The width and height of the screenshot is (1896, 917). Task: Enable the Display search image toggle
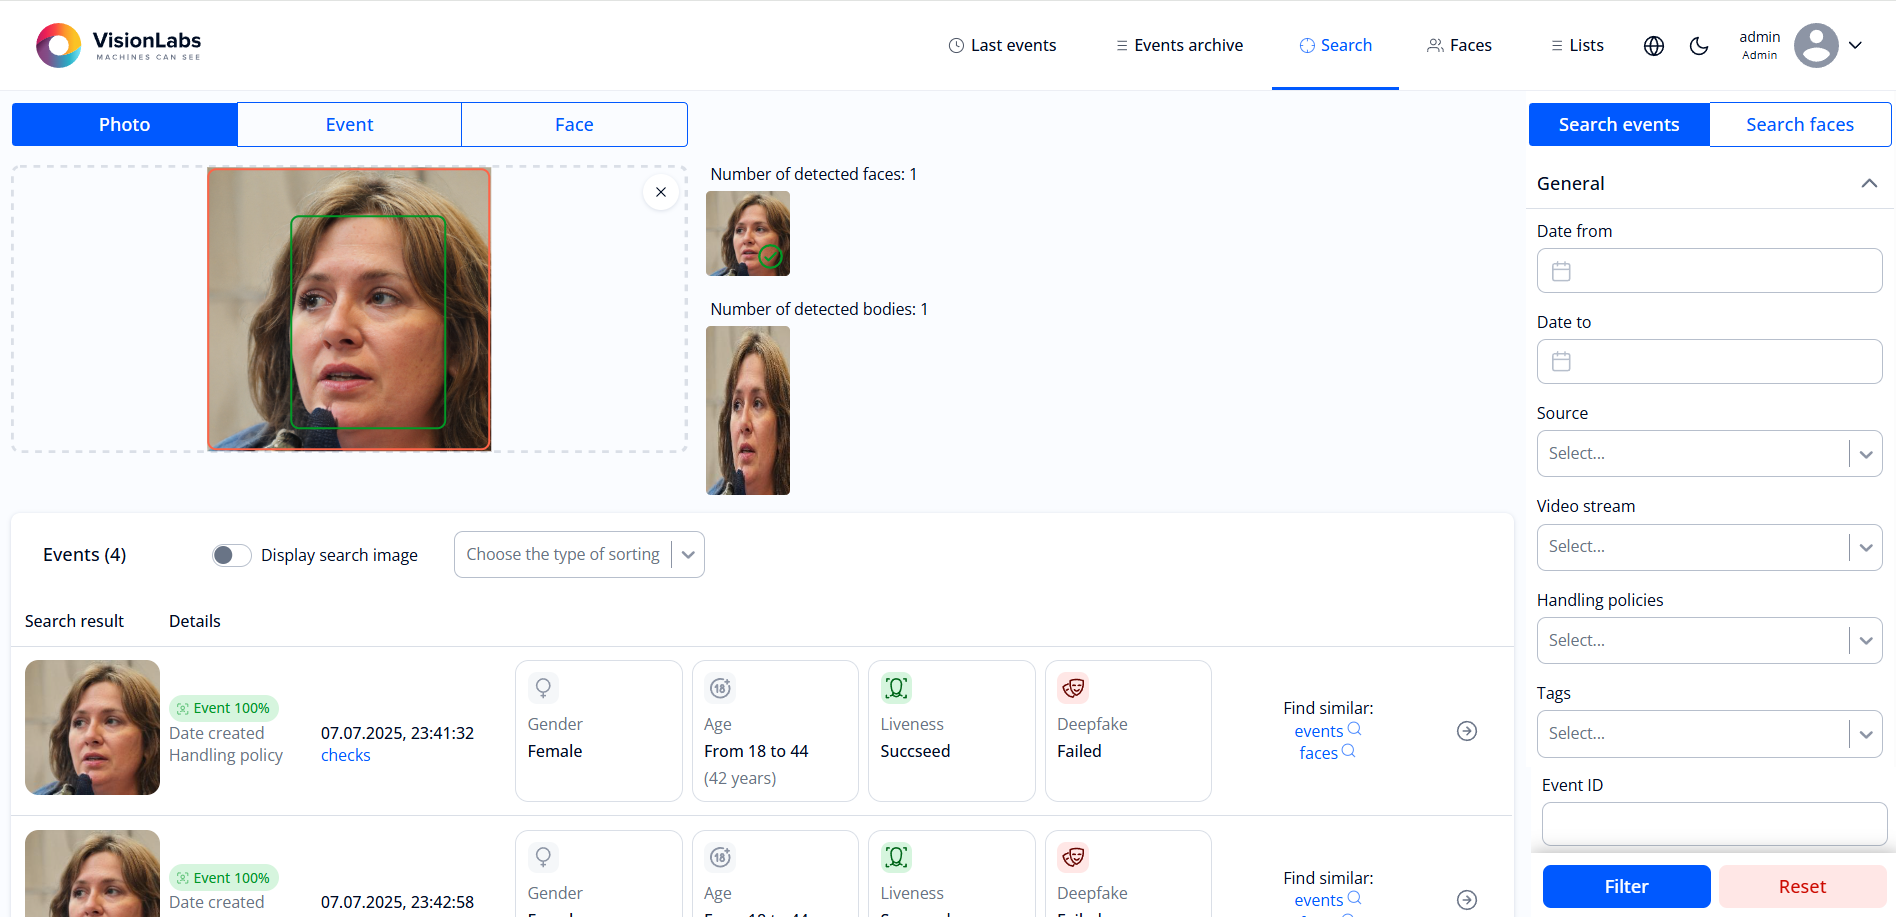click(231, 554)
